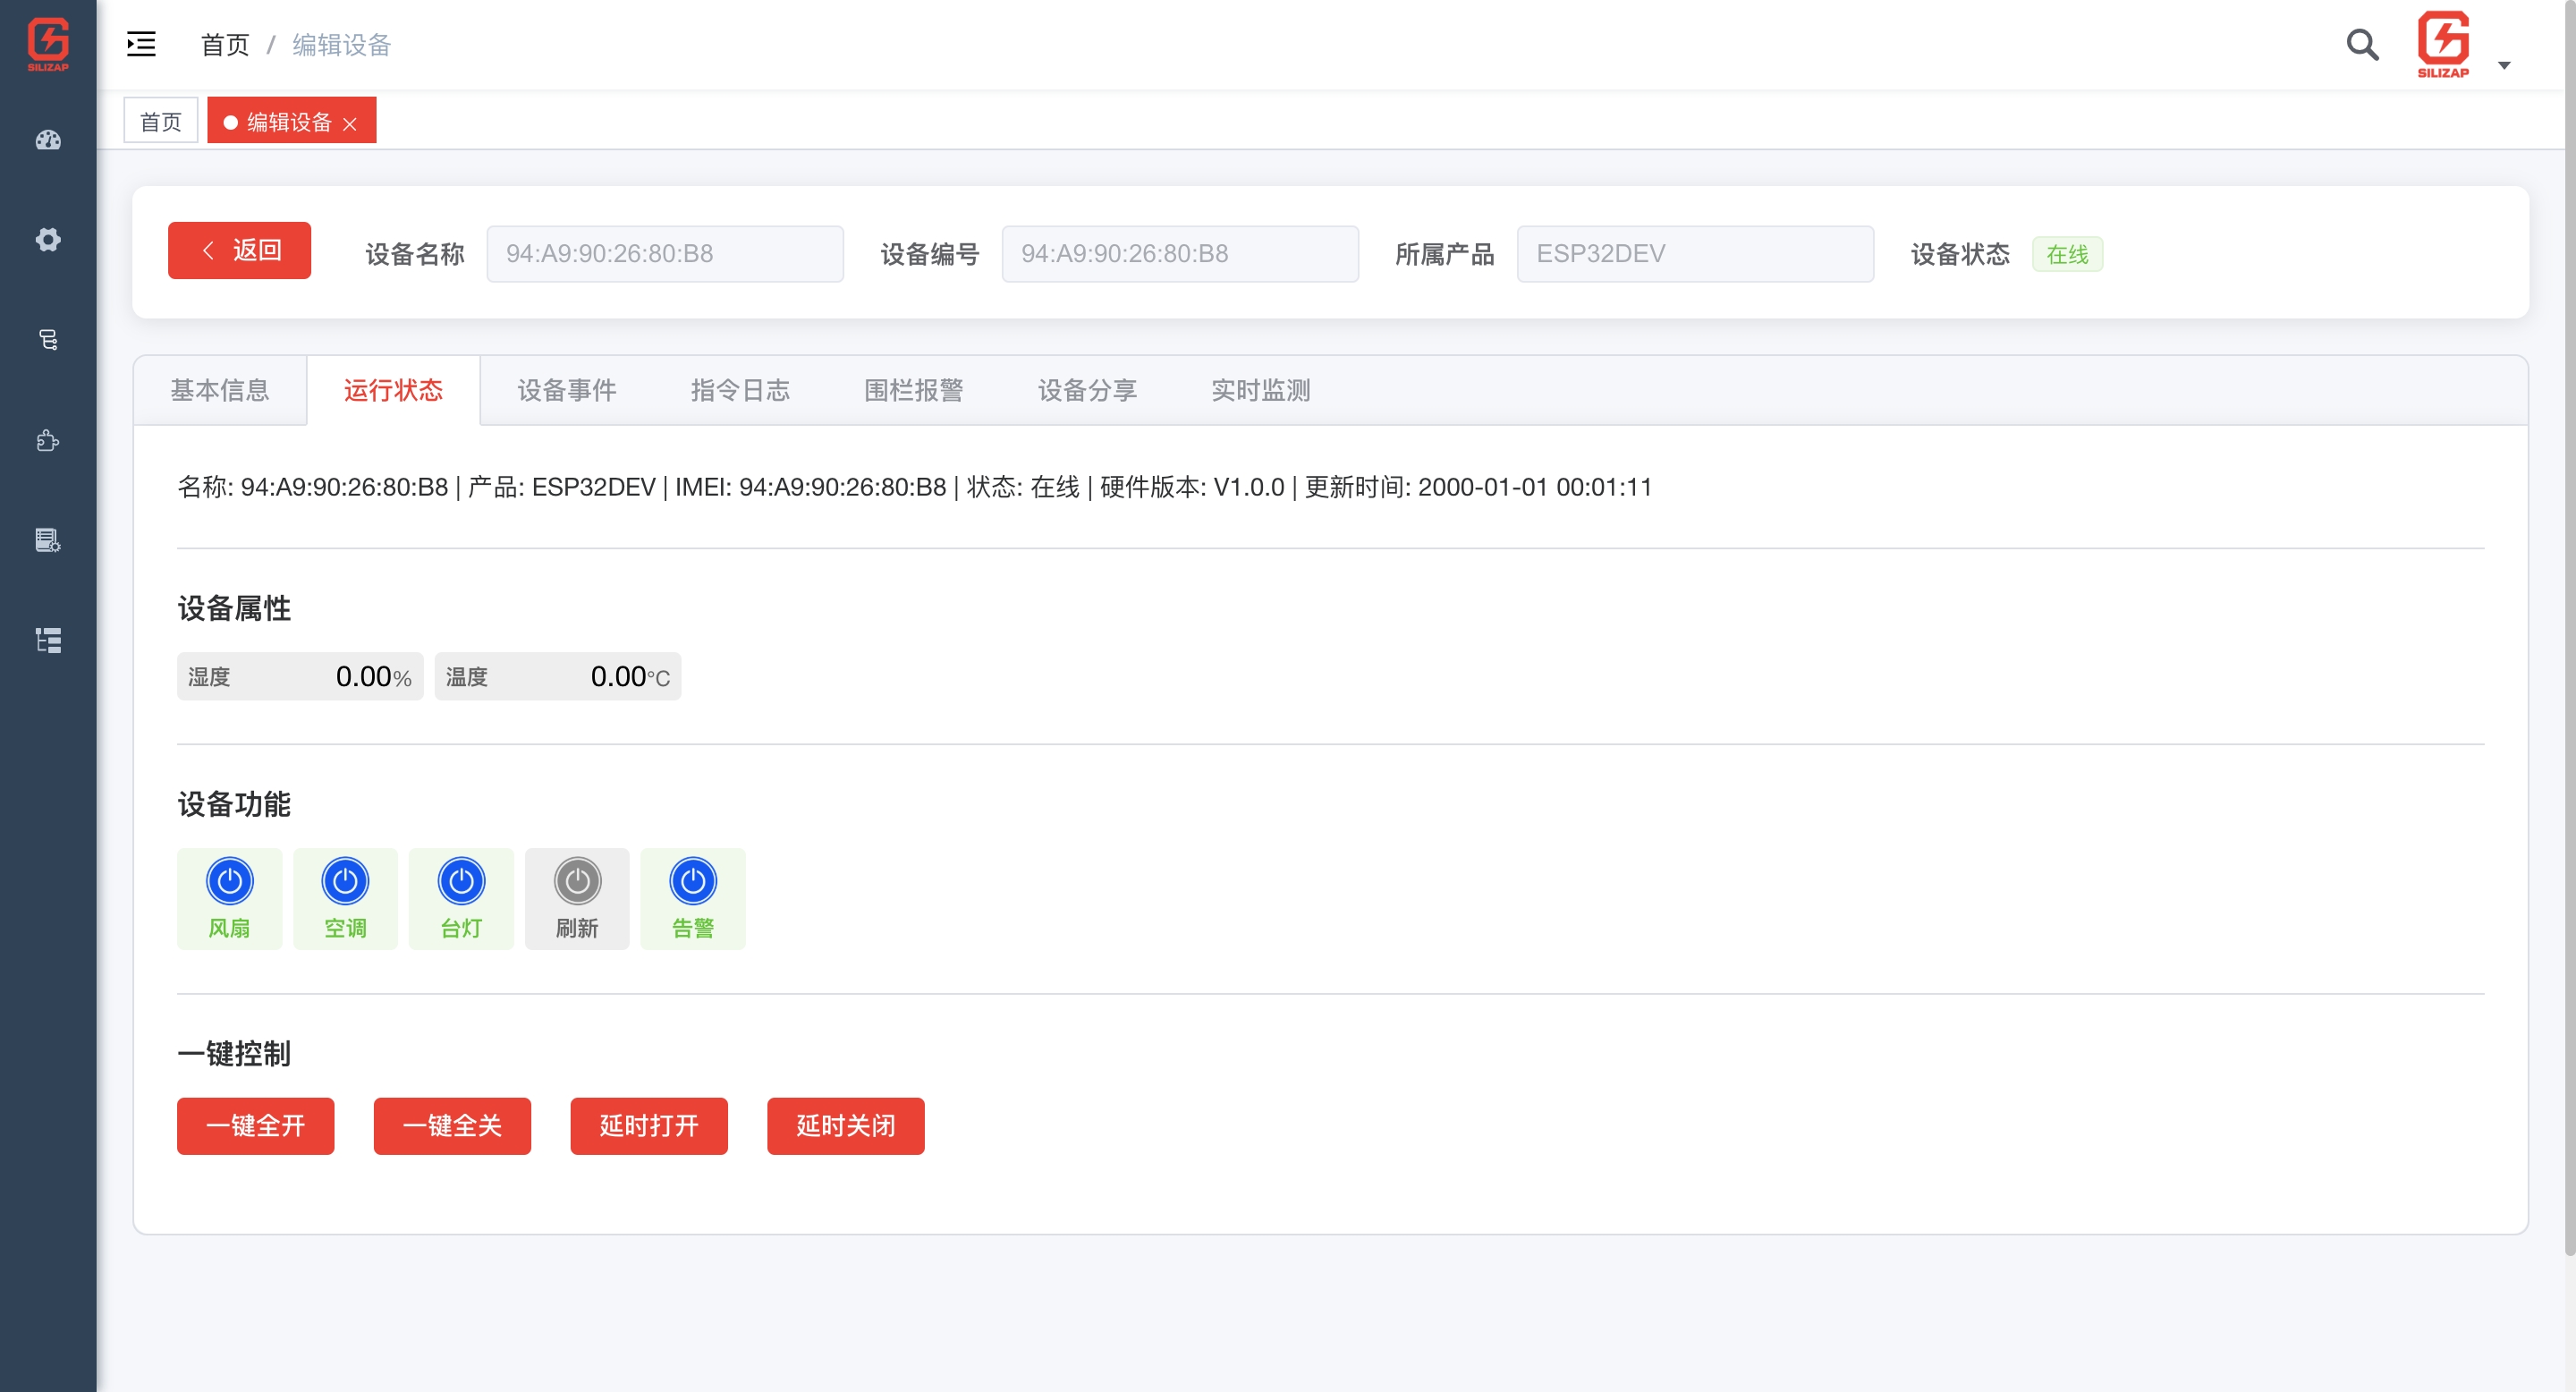Screen dimensions: 2576x1392
Task: Expand user avatar dropdown arrow
Action: [x=2504, y=66]
